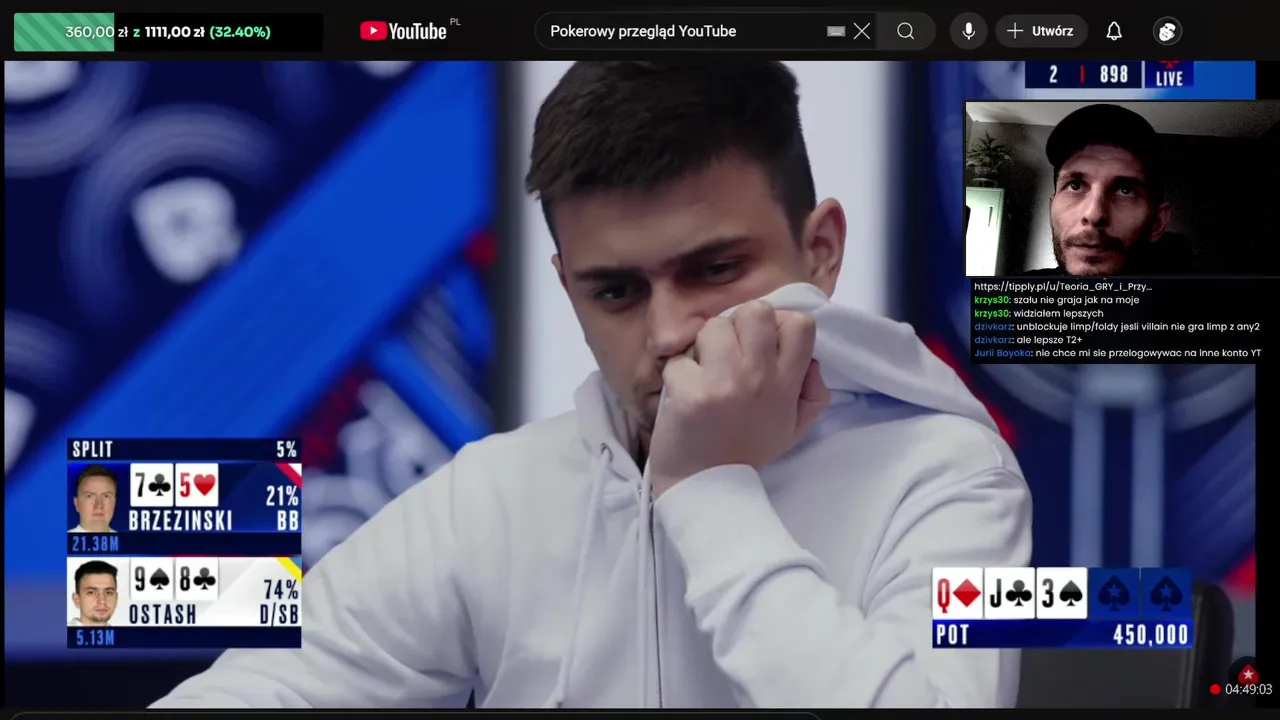This screenshot has height=720, width=1280.
Task: Click the LIVE indicator badge
Action: coord(1169,78)
